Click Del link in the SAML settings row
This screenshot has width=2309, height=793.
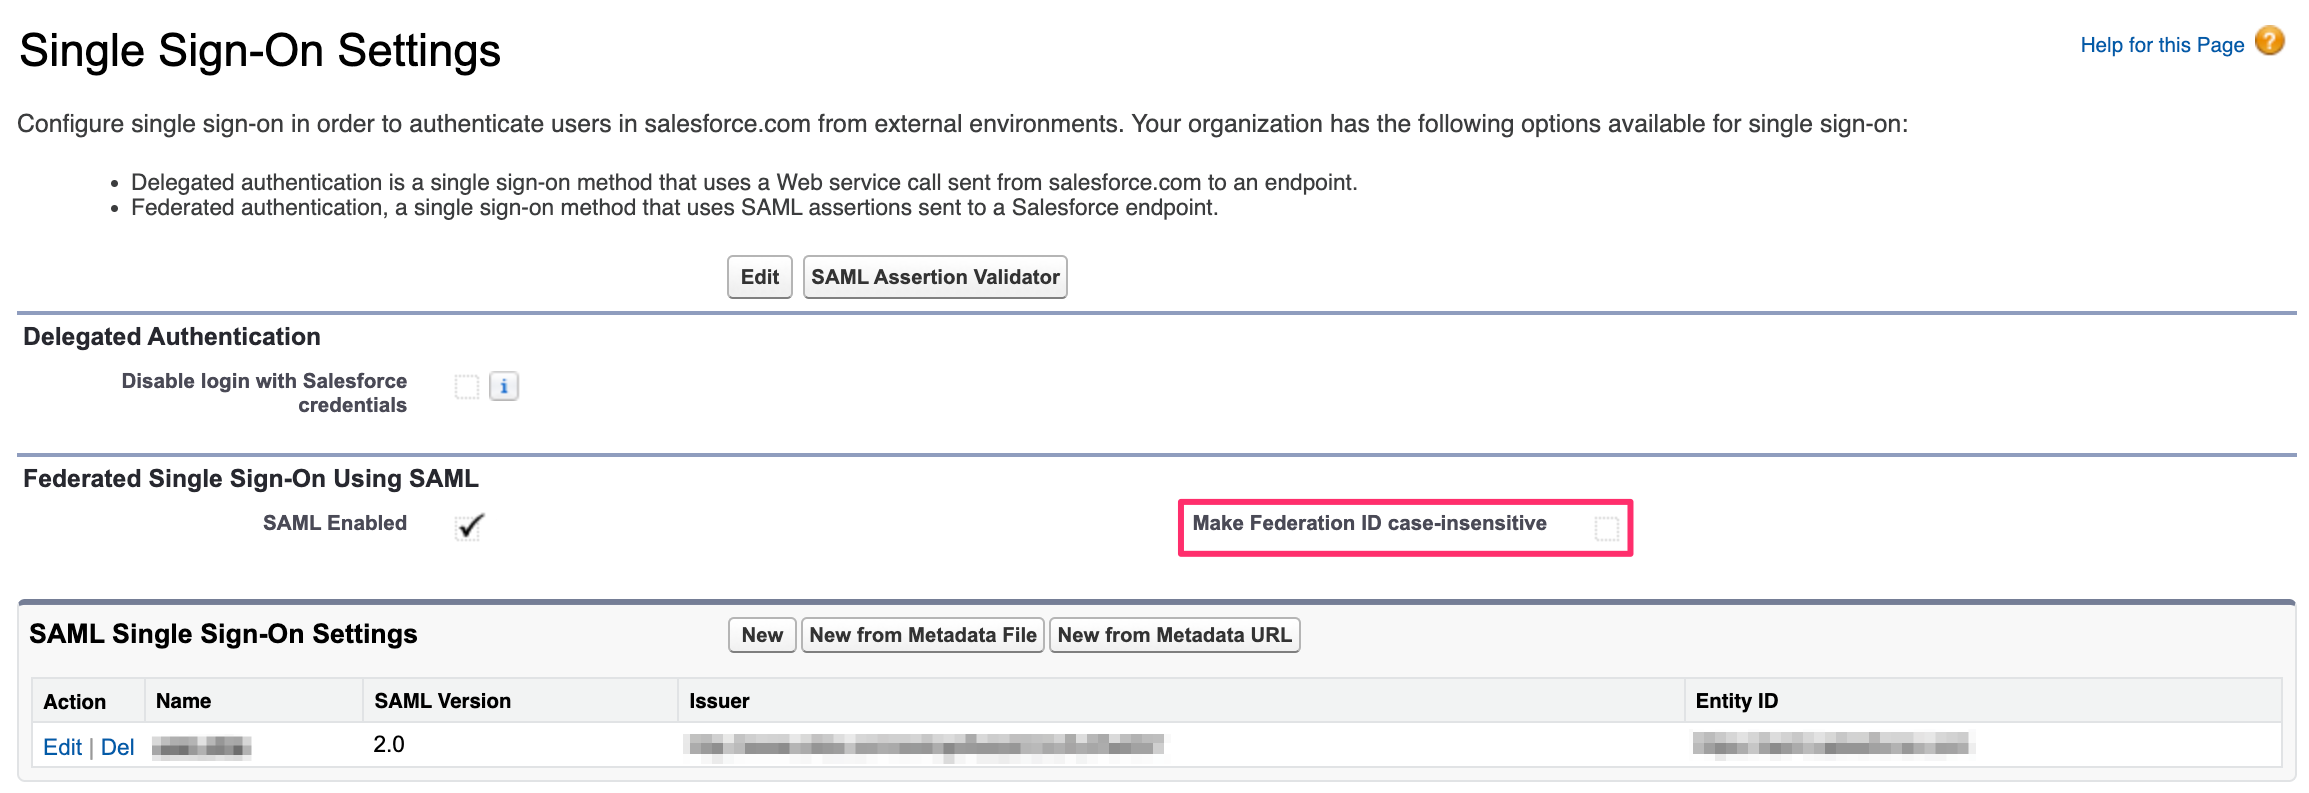tap(117, 747)
